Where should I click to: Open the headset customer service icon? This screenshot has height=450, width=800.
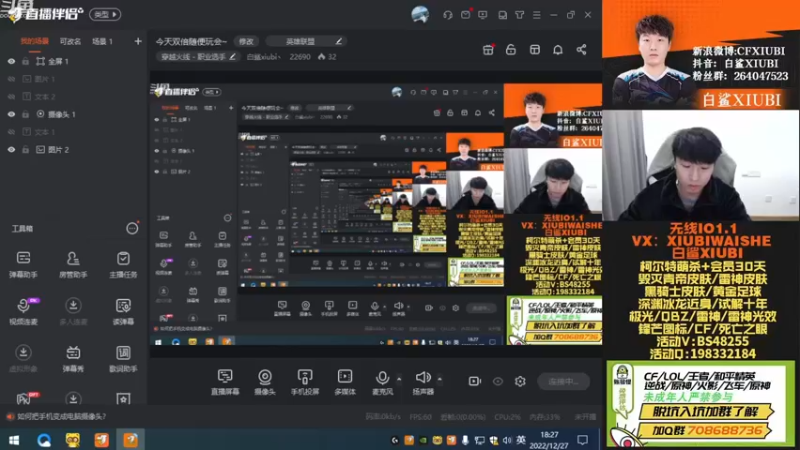[x=448, y=15]
